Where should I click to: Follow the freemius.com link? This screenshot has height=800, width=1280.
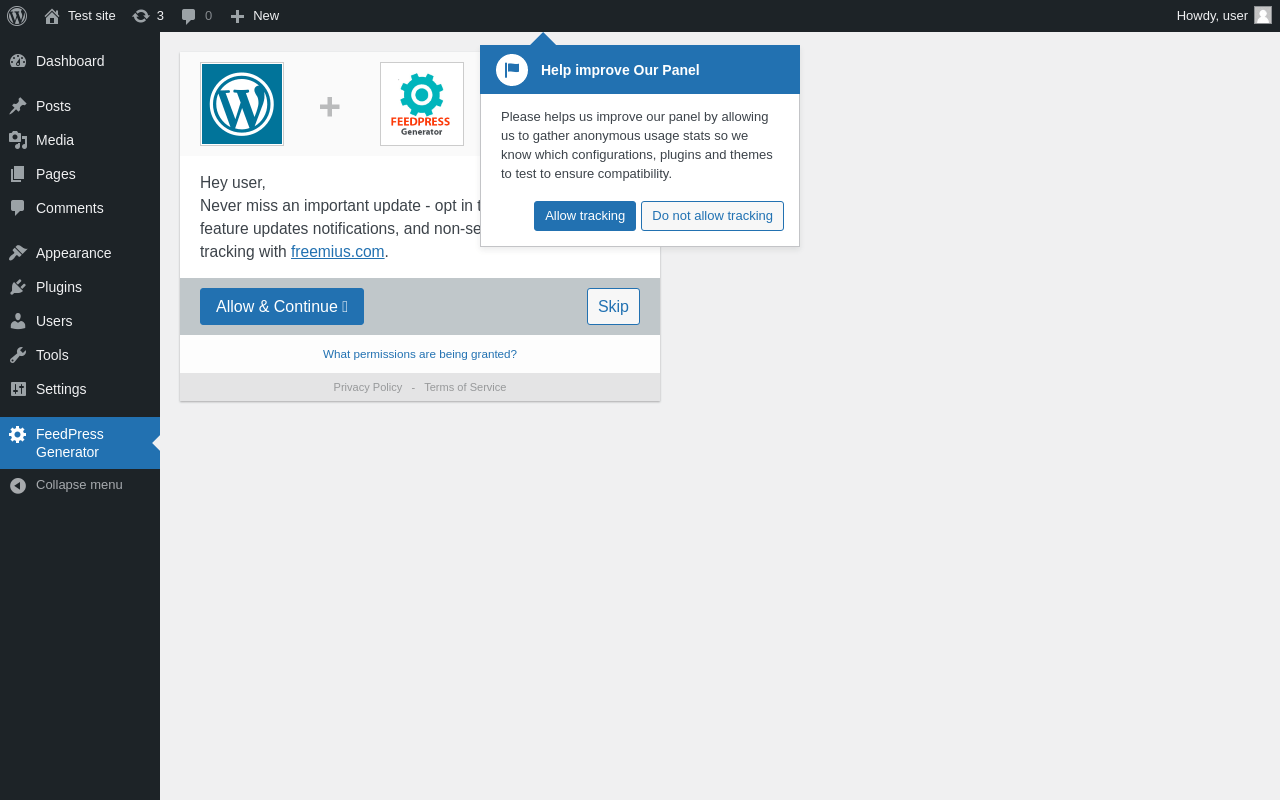[x=338, y=252]
